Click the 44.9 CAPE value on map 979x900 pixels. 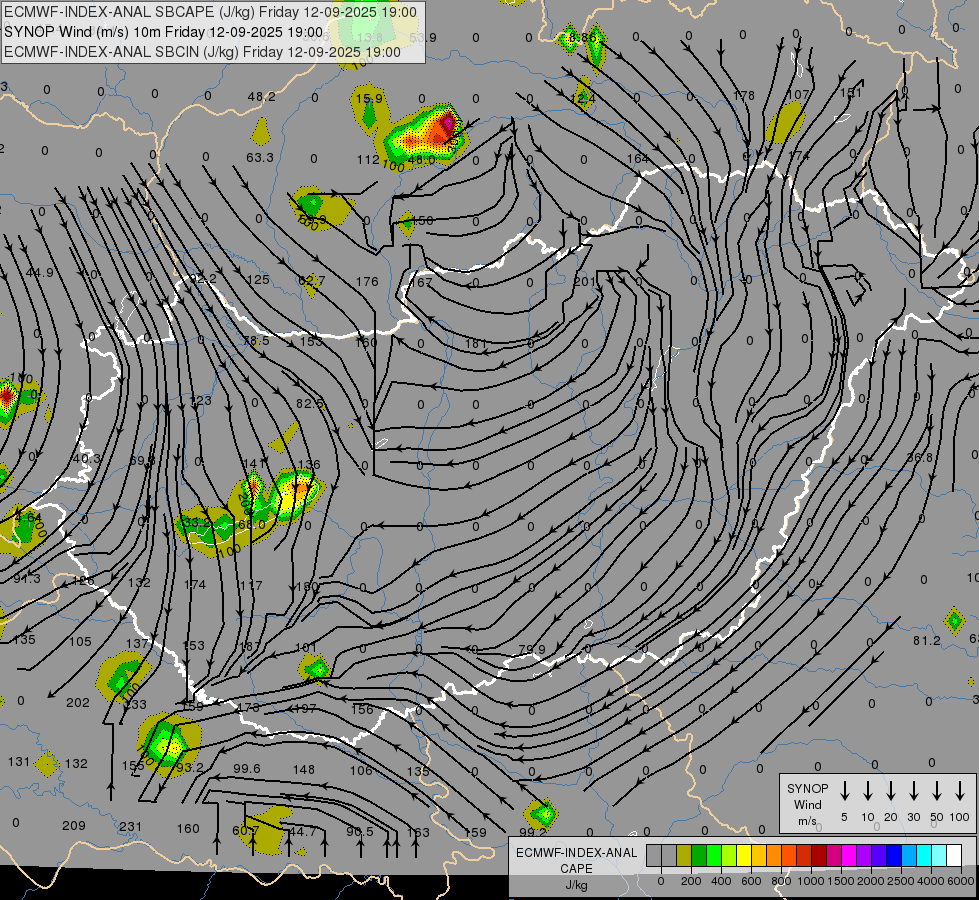[x=40, y=272]
